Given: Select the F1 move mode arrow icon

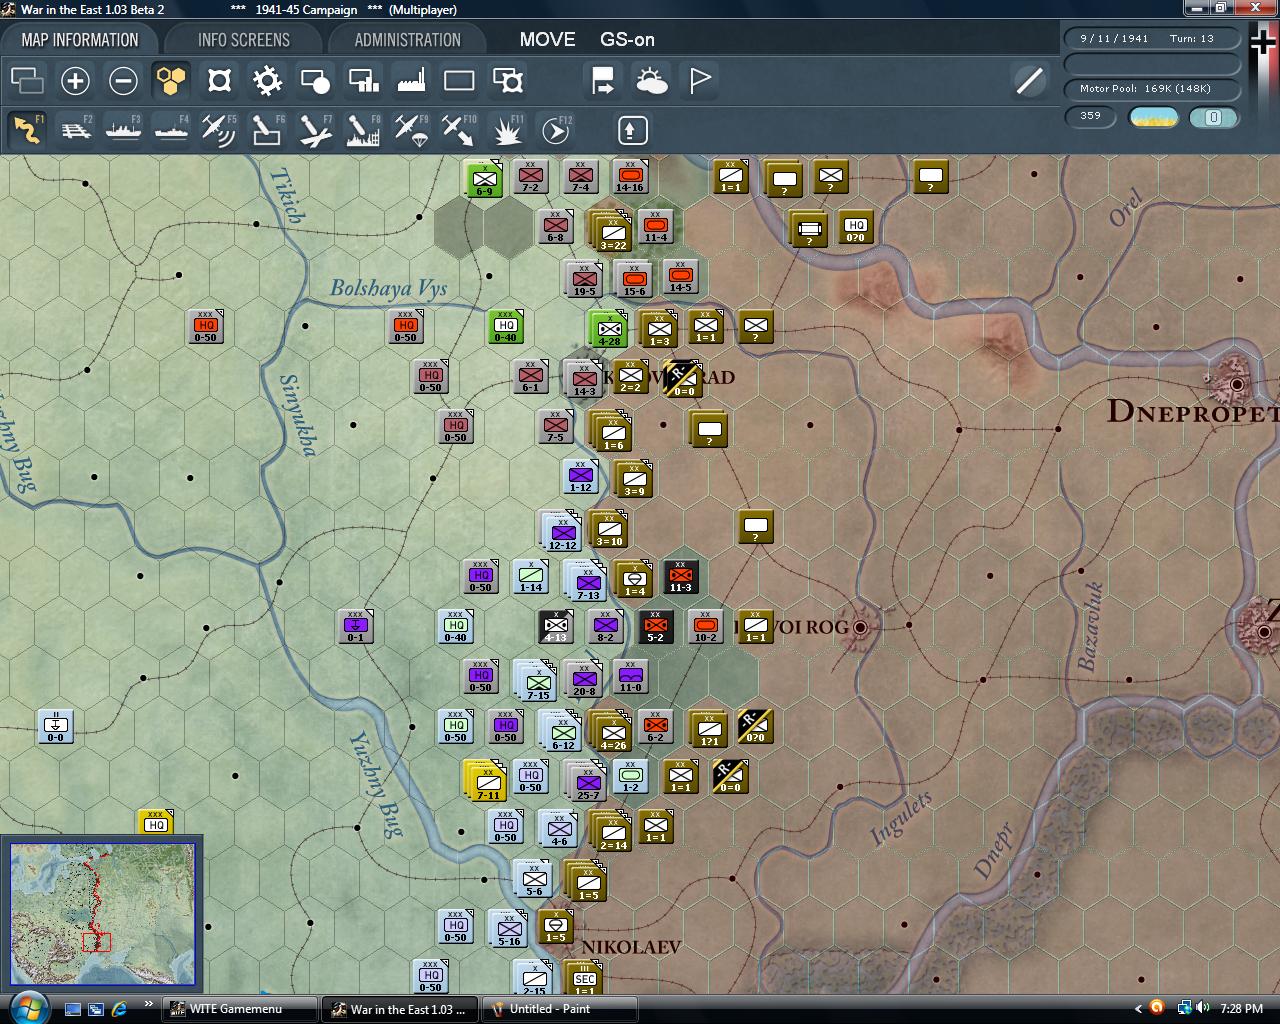Looking at the screenshot, I should click(x=27, y=130).
